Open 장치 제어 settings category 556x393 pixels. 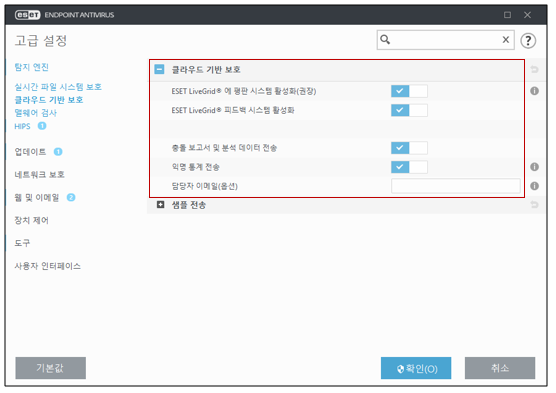click(32, 220)
